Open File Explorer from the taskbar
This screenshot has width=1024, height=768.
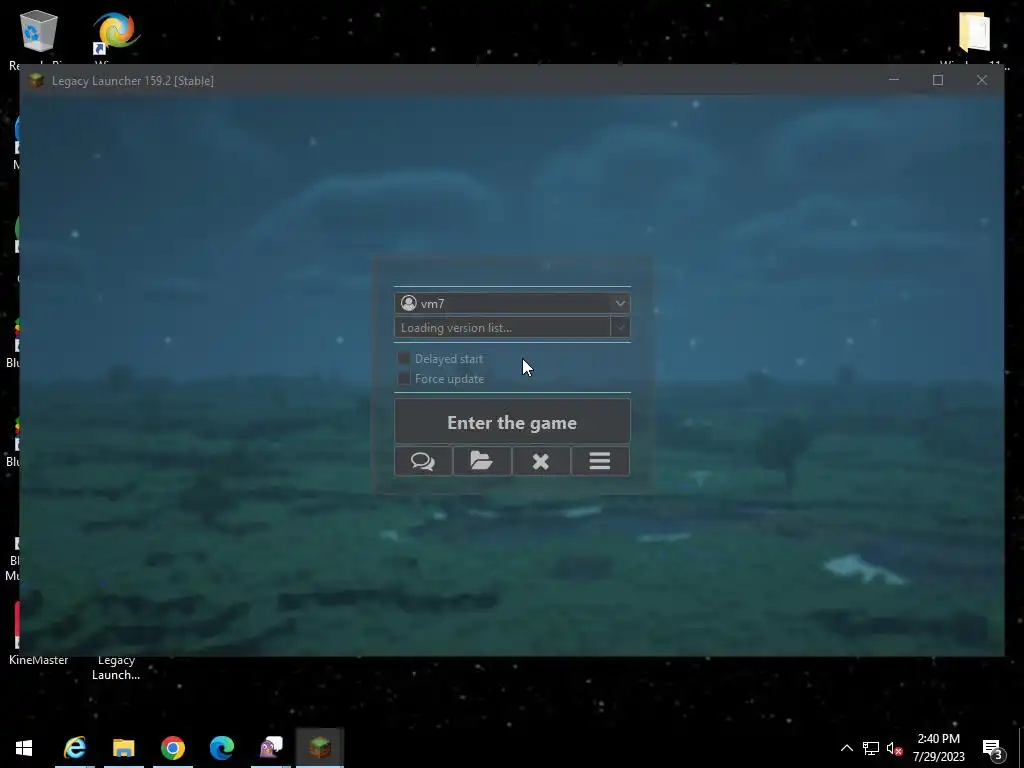123,747
